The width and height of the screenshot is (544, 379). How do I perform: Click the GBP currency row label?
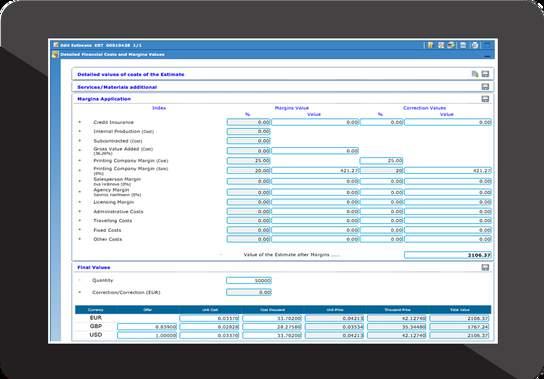[x=96, y=327]
